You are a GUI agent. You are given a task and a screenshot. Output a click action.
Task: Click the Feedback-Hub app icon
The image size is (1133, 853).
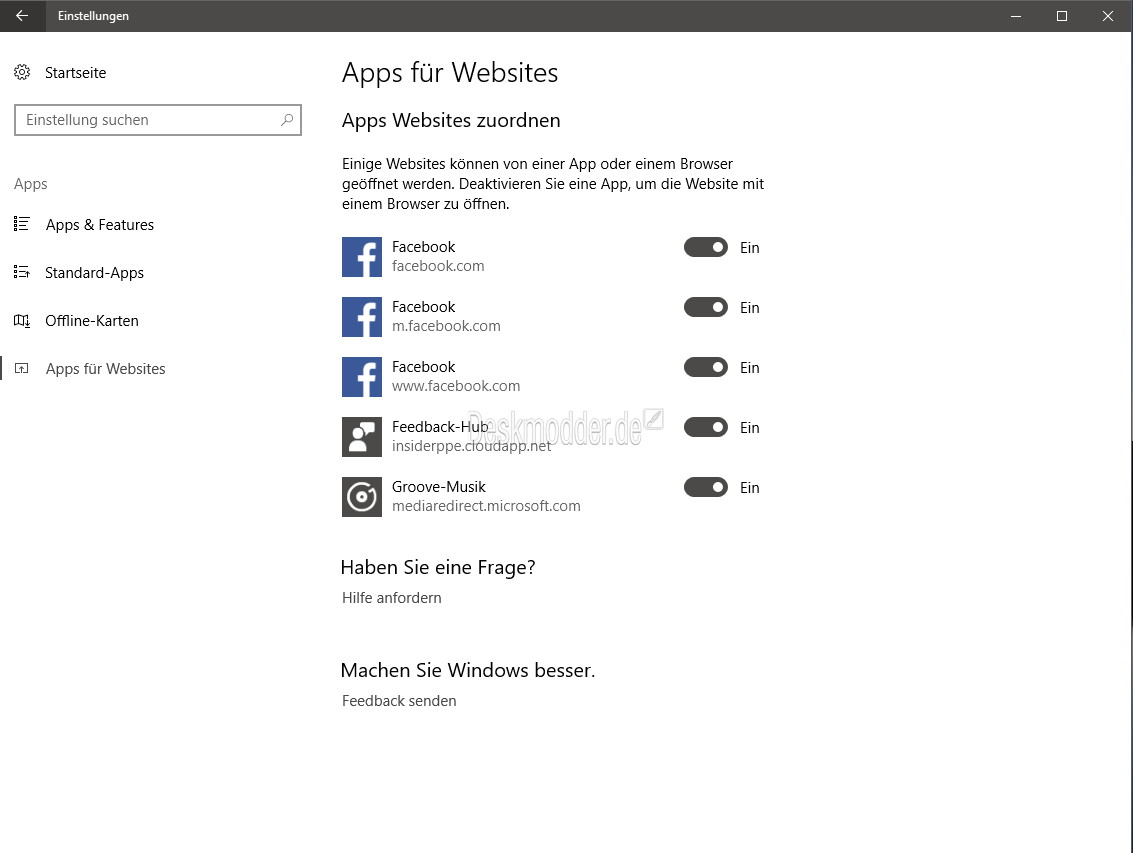361,437
